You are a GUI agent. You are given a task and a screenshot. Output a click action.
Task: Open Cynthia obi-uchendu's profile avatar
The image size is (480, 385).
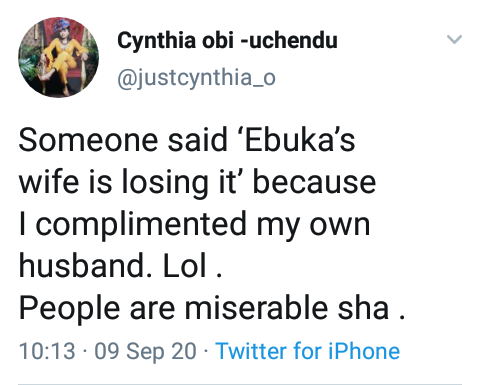tap(58, 57)
